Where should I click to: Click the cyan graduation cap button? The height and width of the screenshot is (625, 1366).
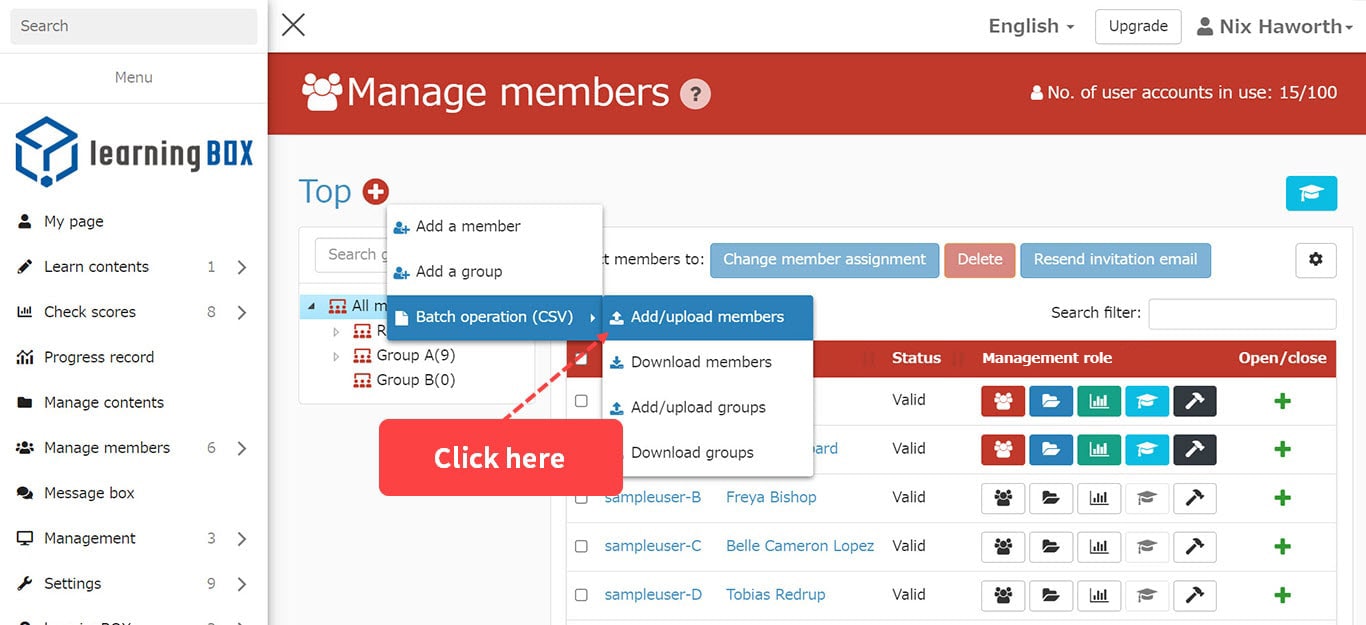pyautogui.click(x=1310, y=193)
